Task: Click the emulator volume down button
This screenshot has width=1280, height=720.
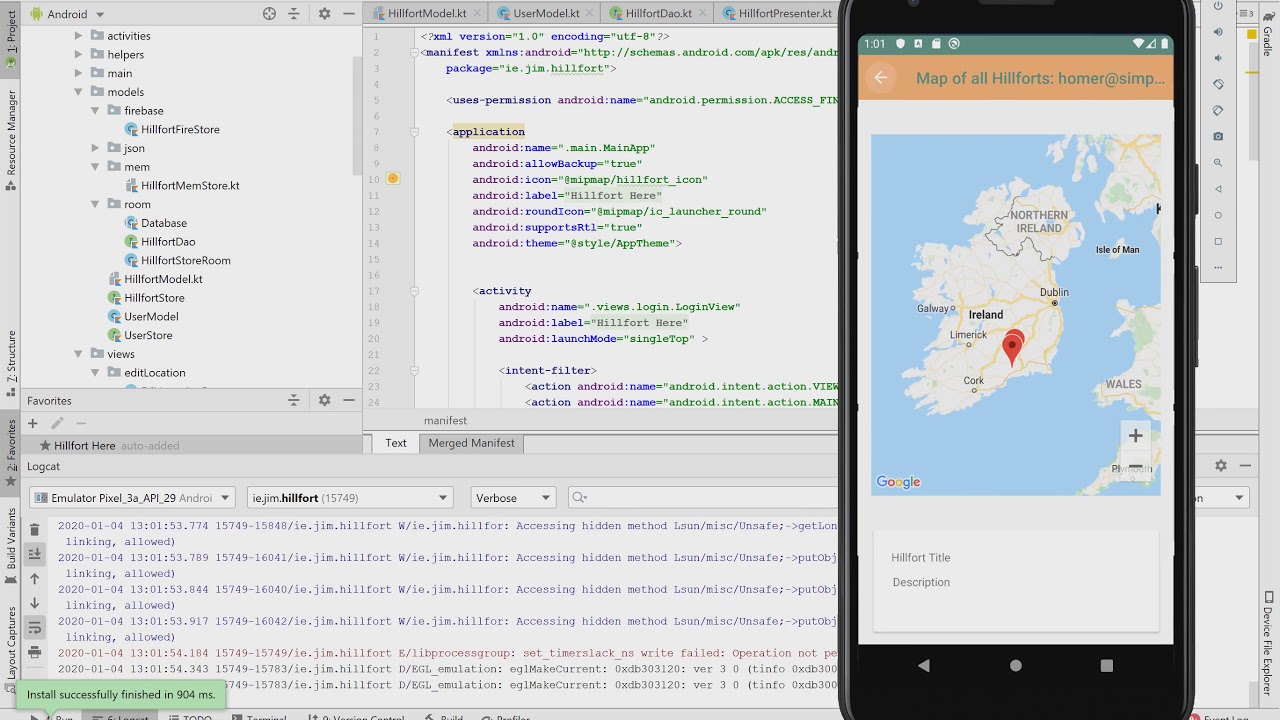Action: coord(1218,58)
